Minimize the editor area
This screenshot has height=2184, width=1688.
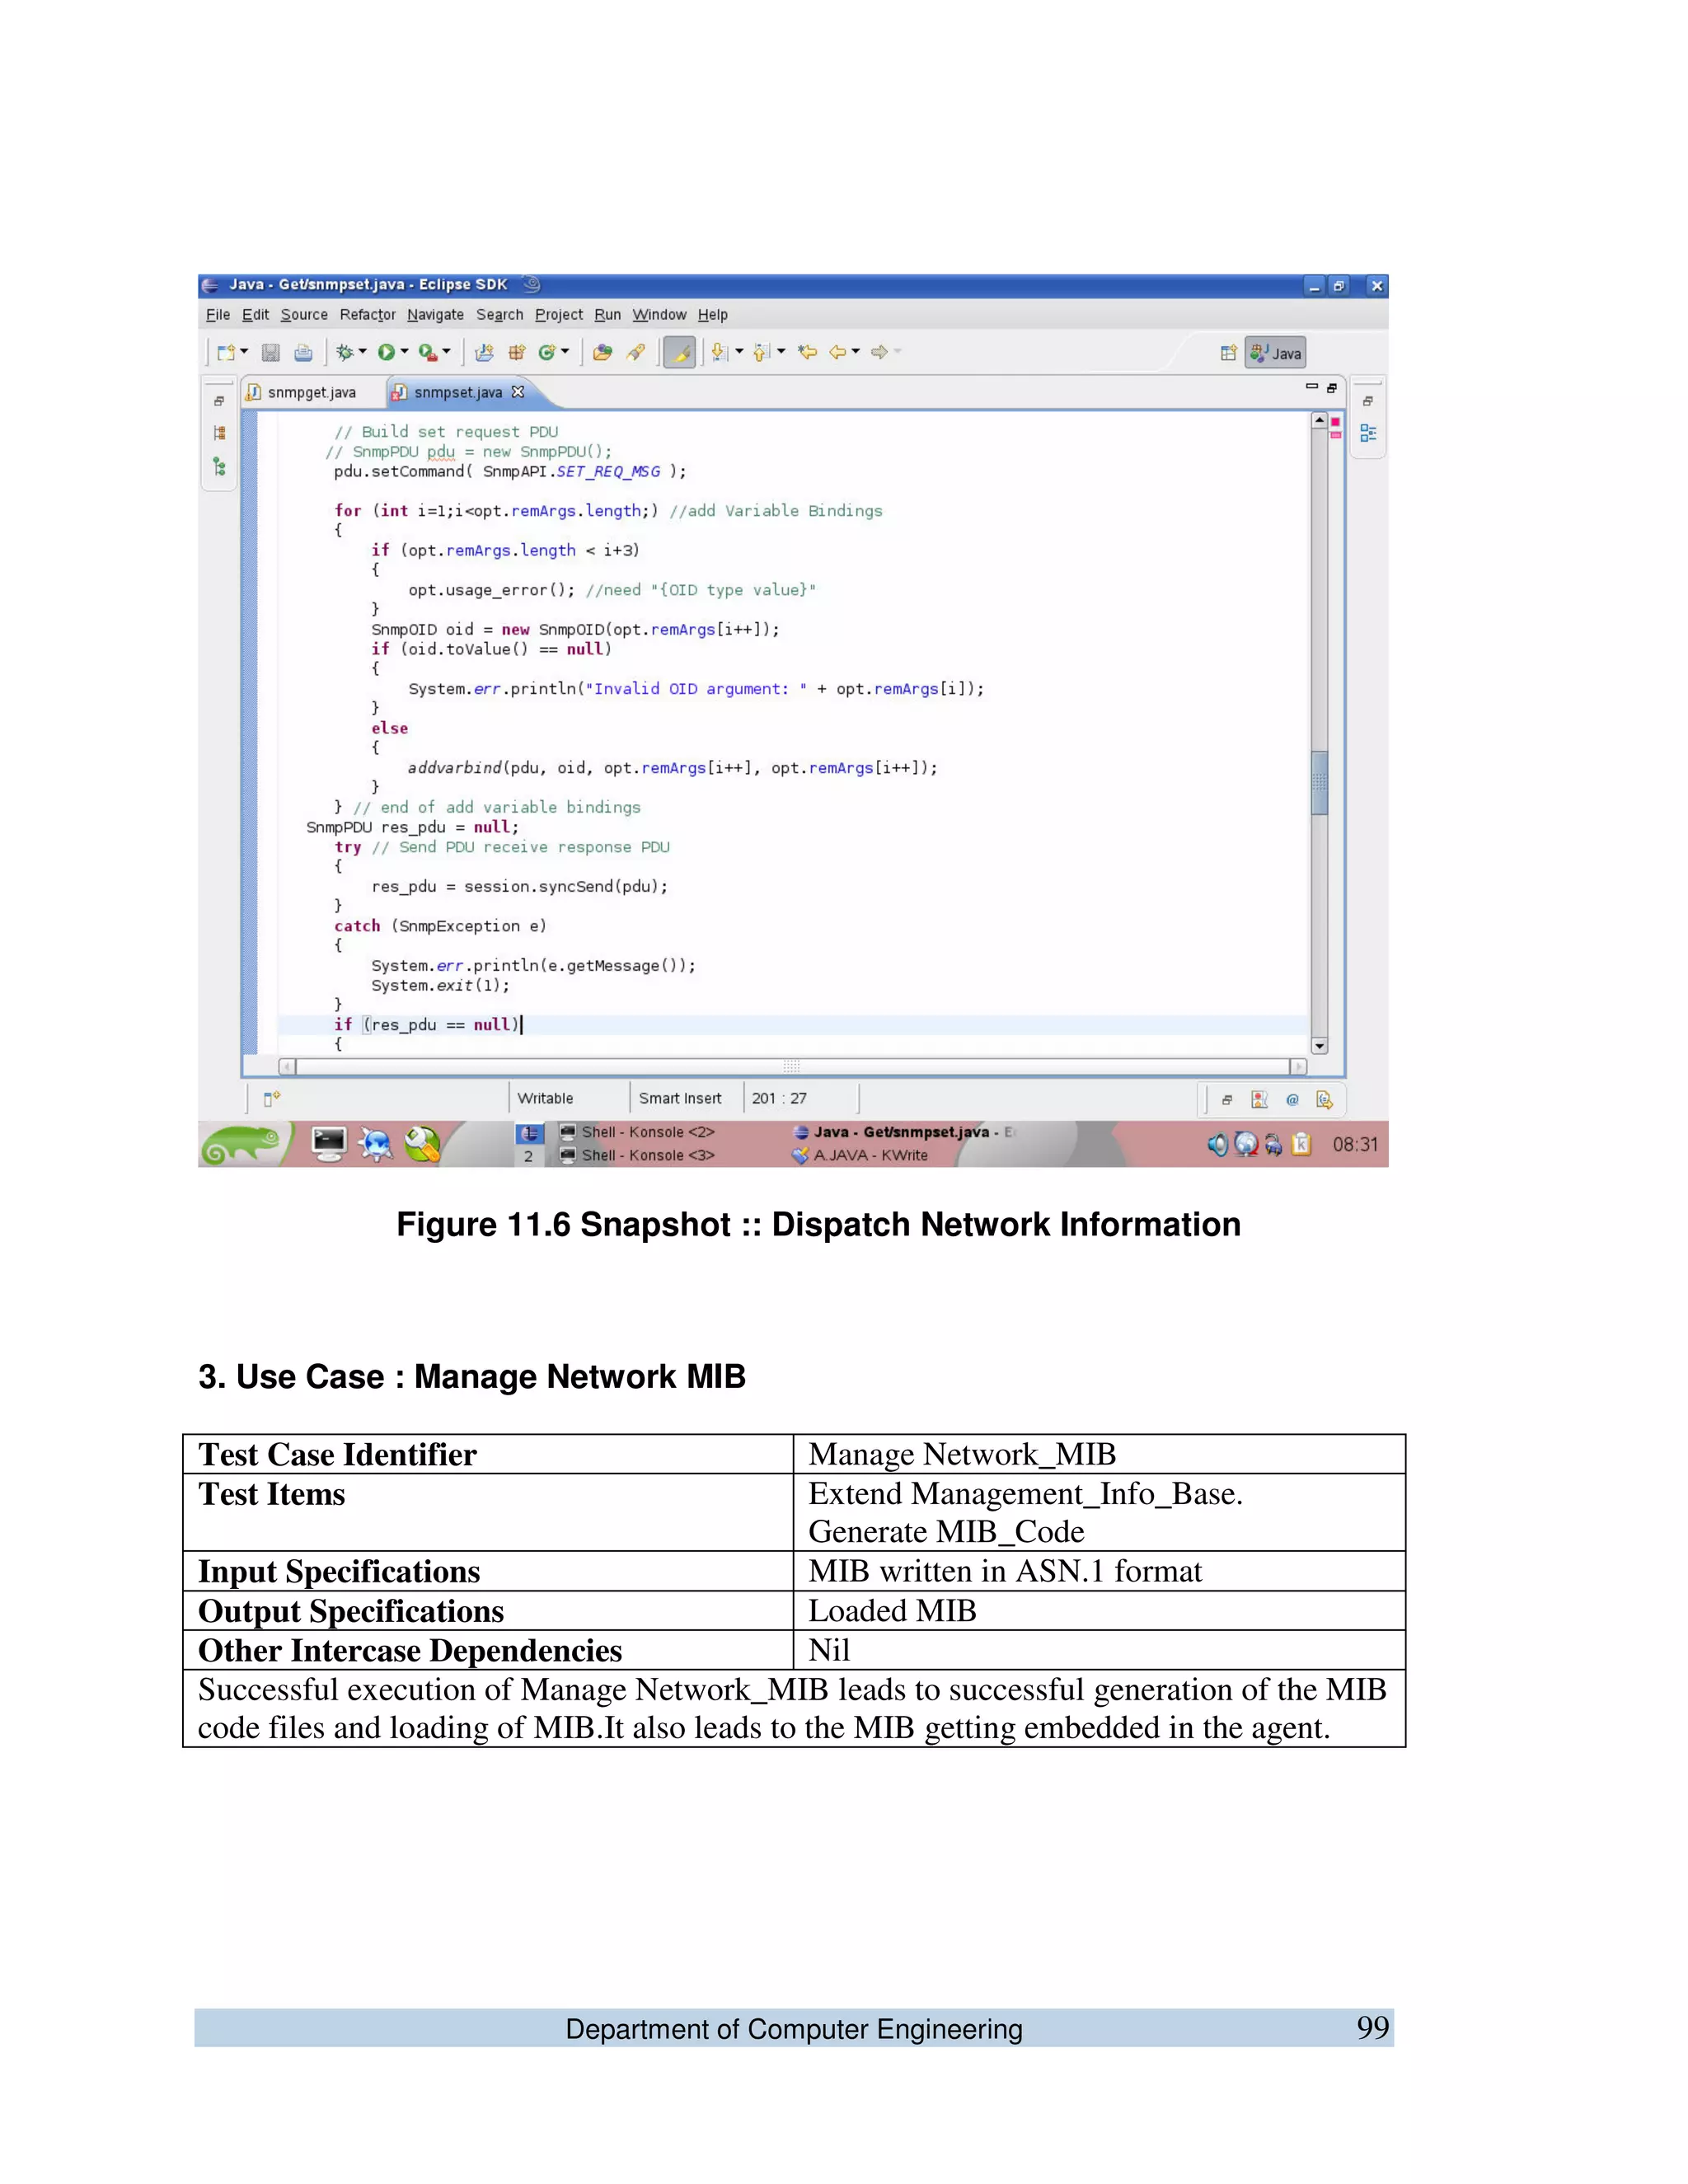coord(1311,387)
